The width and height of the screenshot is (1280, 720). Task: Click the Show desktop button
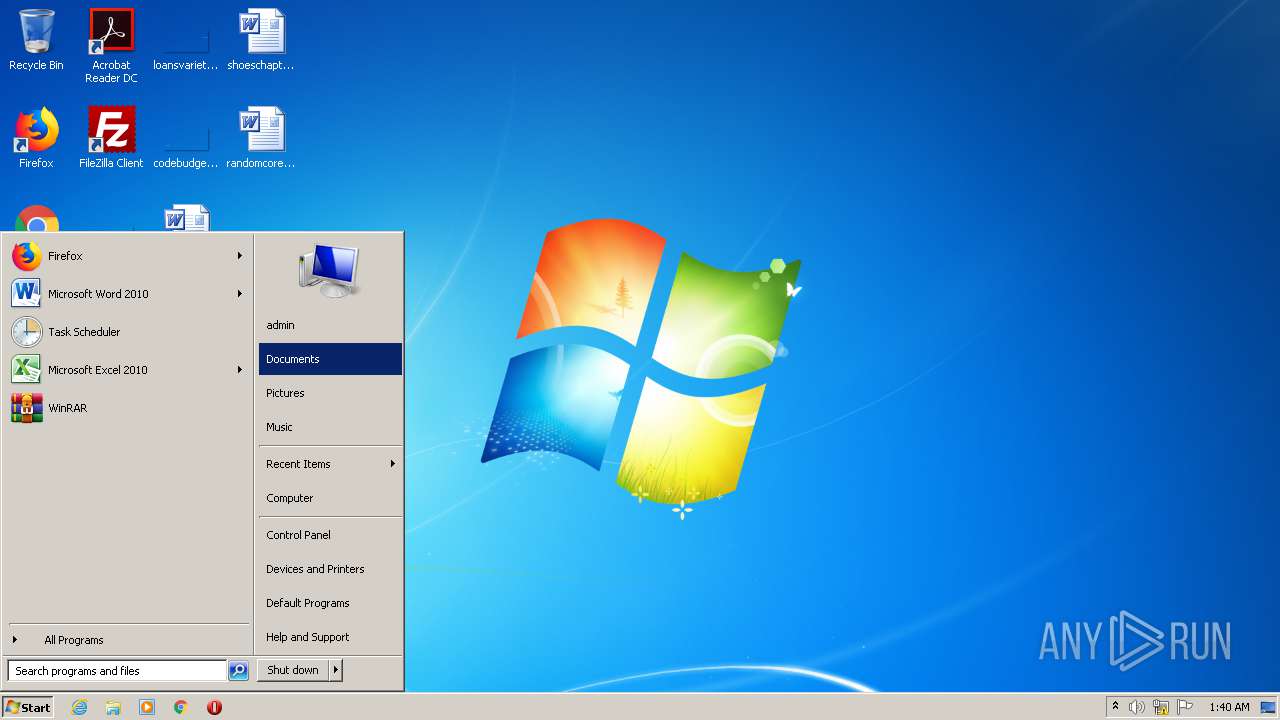[1269, 707]
